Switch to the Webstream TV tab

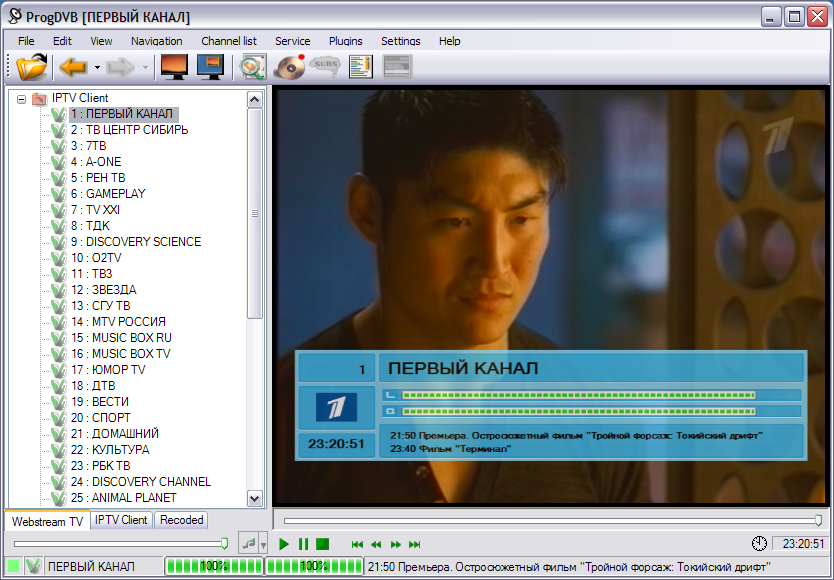pyautogui.click(x=47, y=521)
